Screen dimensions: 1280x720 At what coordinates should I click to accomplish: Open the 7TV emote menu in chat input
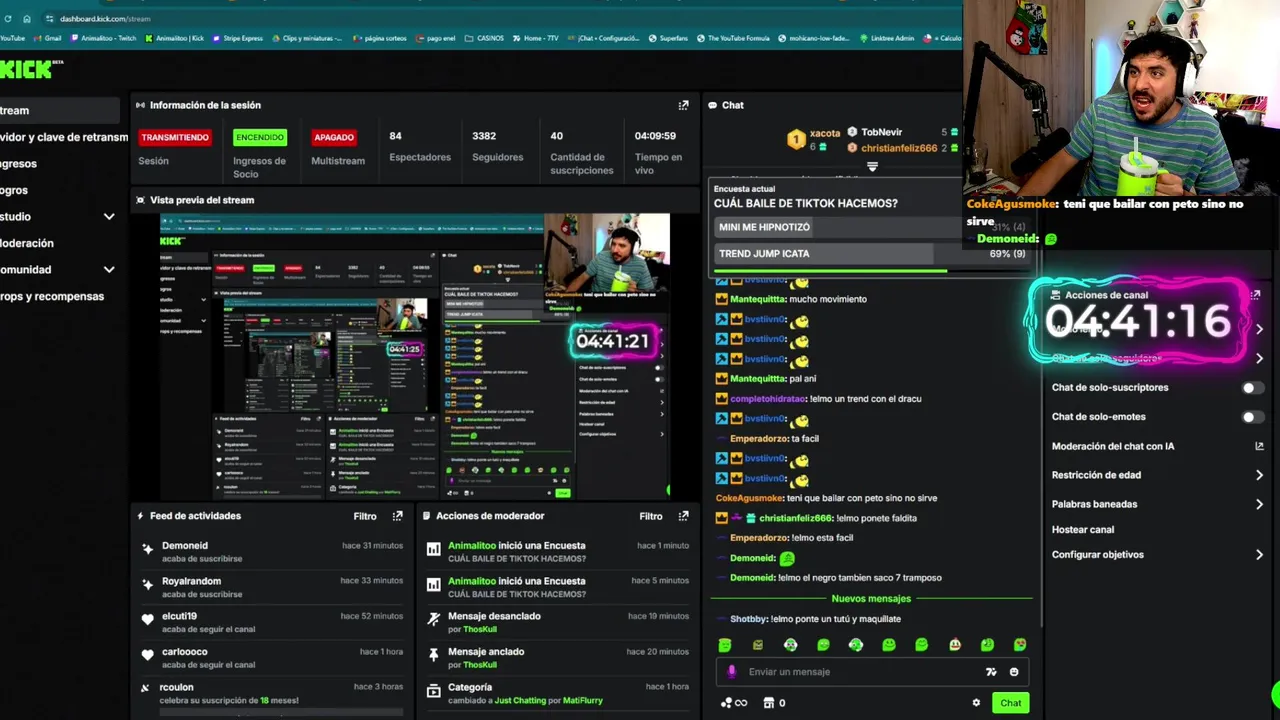pos(991,672)
